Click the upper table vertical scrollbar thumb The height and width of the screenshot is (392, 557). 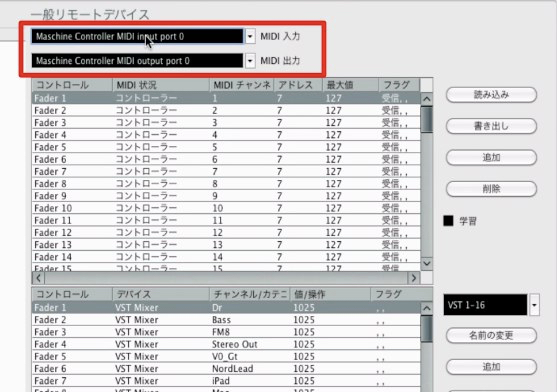click(427, 120)
